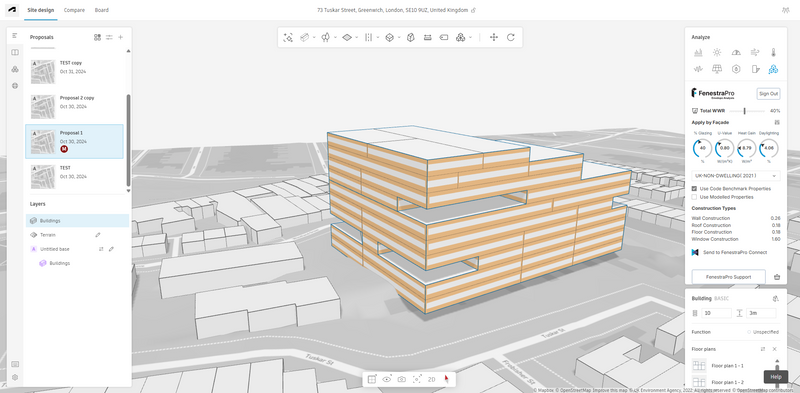The height and width of the screenshot is (393, 800).
Task: Open the microclimate thermometer analysis
Action: pos(773,52)
